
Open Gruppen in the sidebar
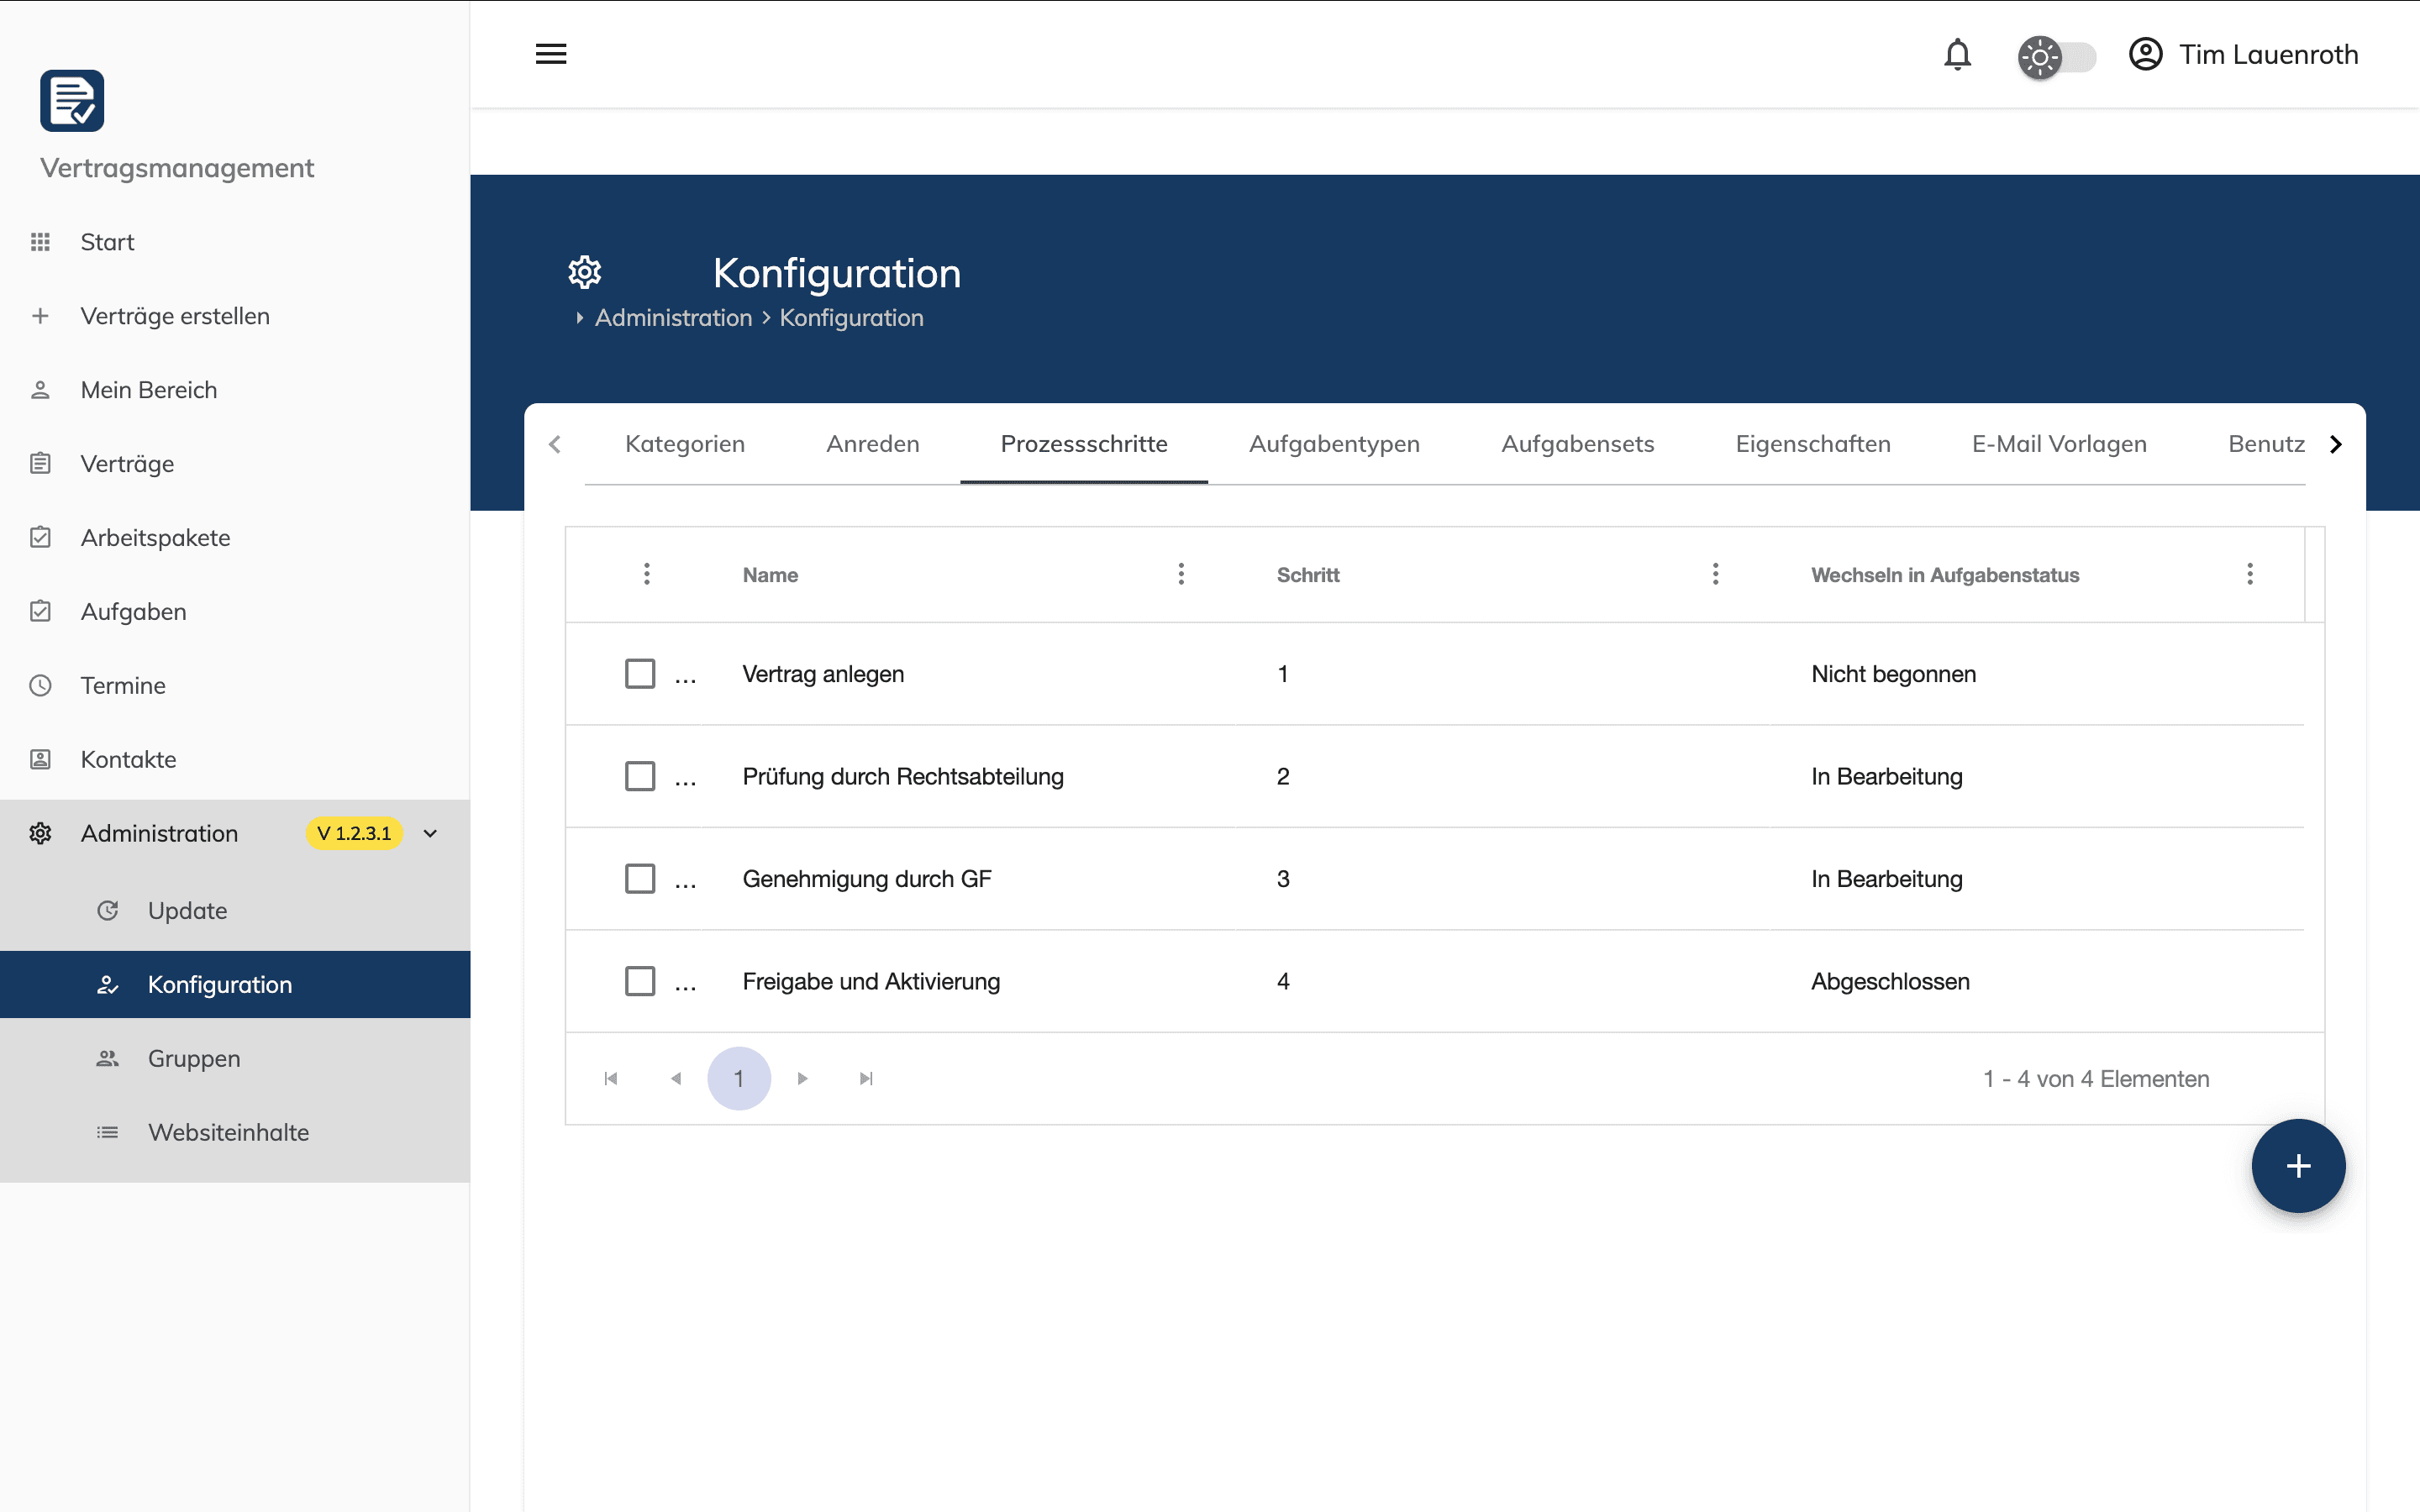click(x=235, y=1059)
